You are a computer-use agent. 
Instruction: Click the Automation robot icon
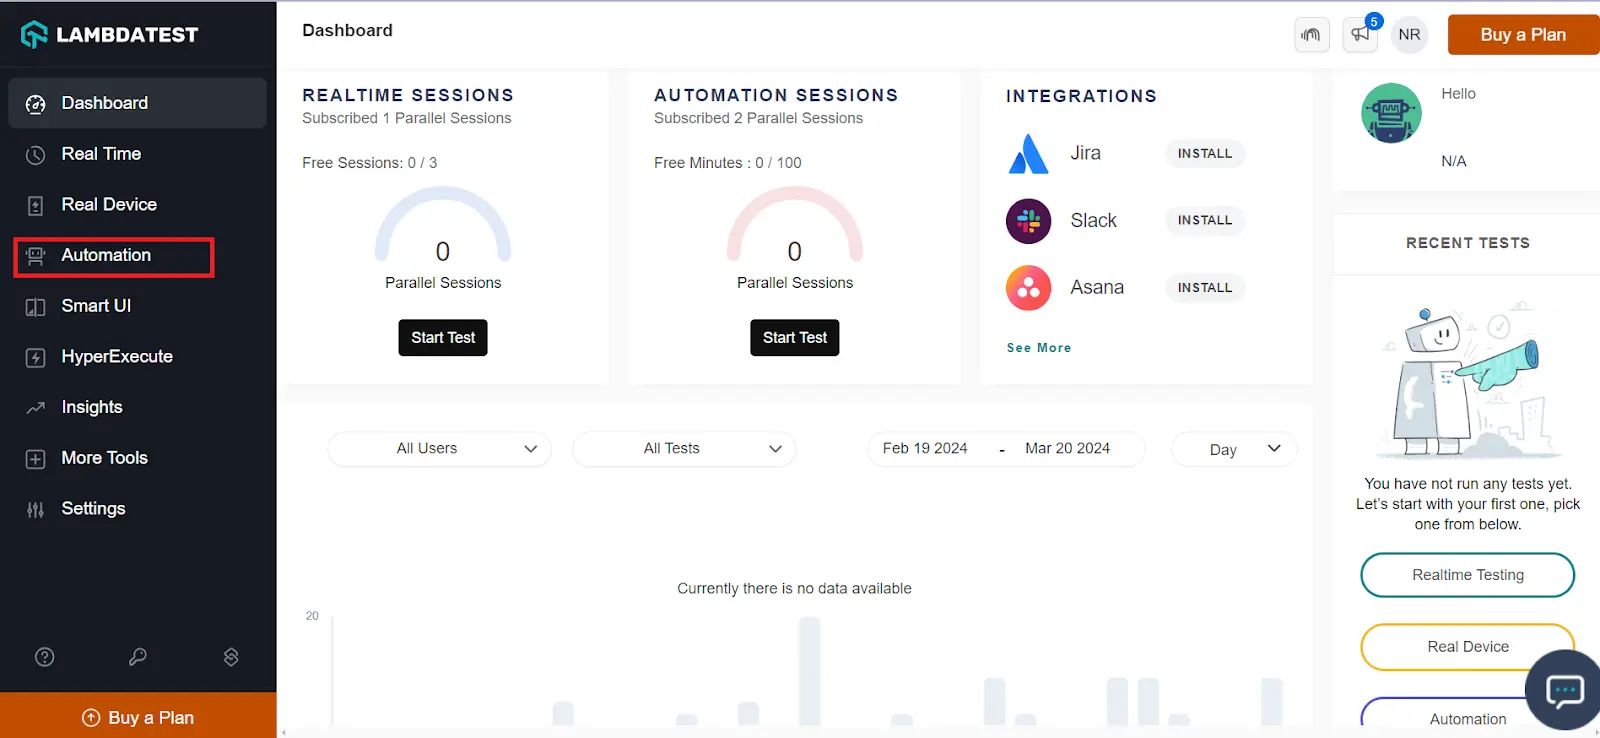pyautogui.click(x=36, y=256)
